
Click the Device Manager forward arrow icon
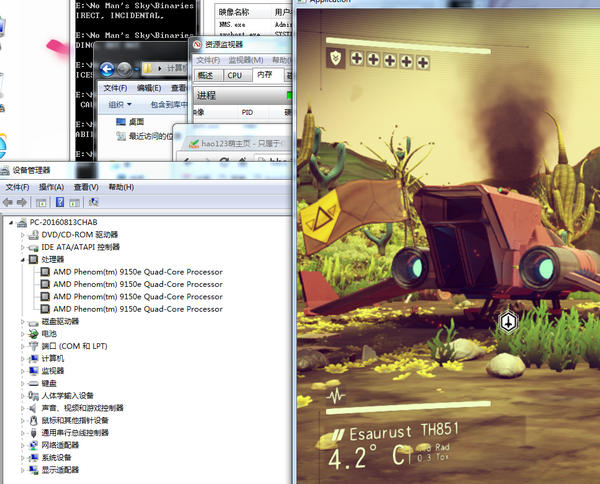(22, 202)
